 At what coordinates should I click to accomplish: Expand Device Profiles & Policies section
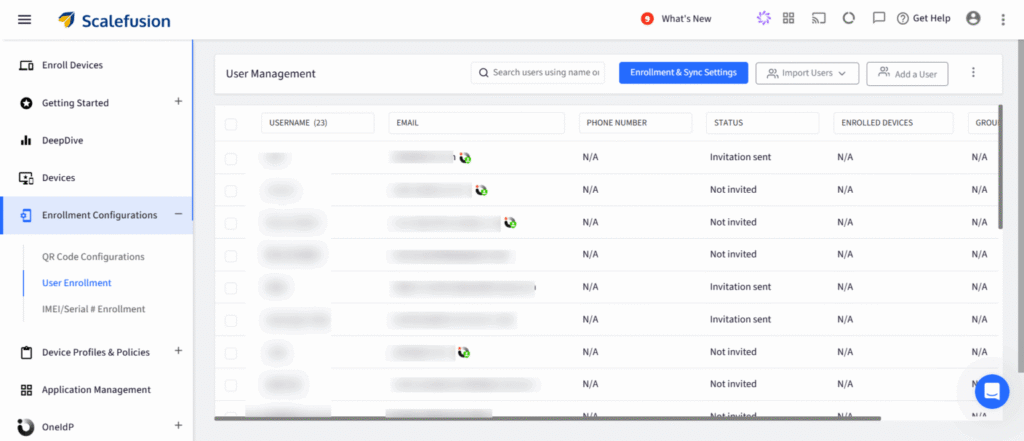[178, 351]
